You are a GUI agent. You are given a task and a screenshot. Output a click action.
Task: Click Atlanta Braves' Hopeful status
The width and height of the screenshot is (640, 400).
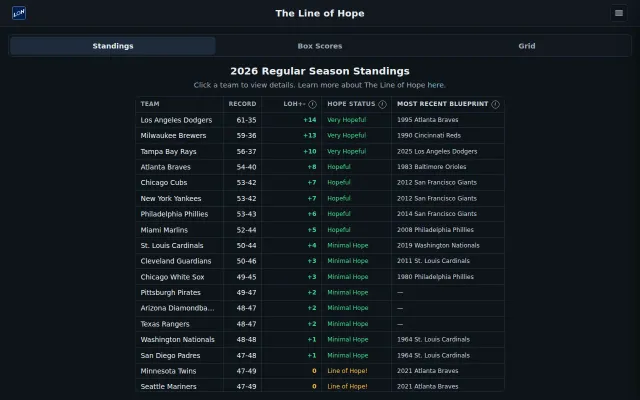coord(339,167)
